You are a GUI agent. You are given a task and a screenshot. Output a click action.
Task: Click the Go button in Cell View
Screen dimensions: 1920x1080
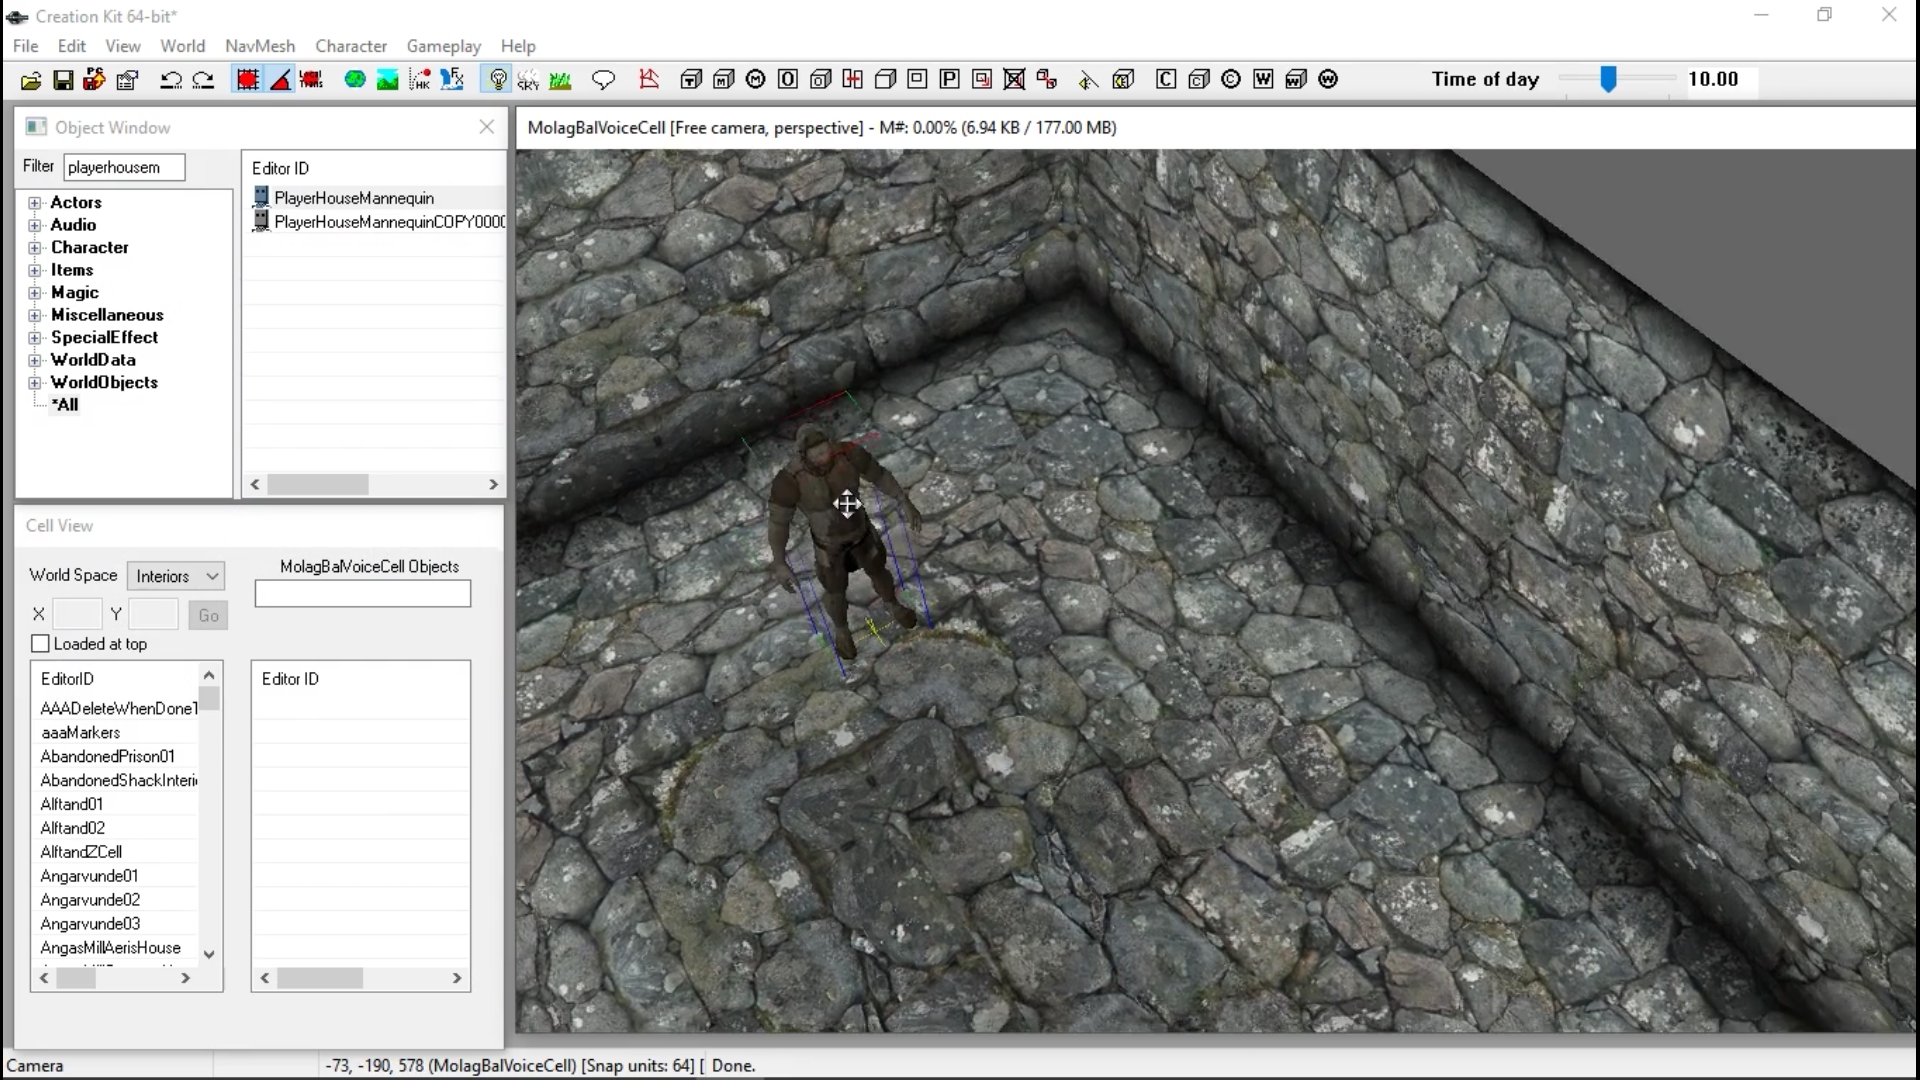click(x=208, y=616)
